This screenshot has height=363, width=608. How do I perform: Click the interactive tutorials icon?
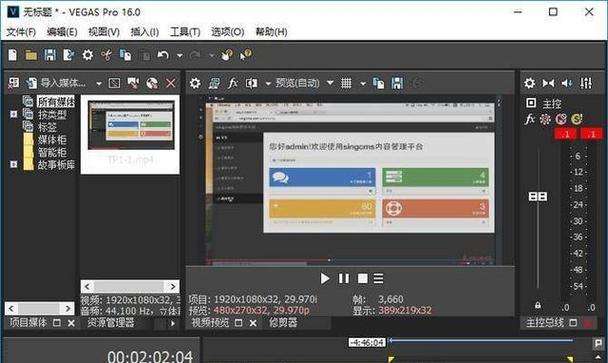pos(227,55)
